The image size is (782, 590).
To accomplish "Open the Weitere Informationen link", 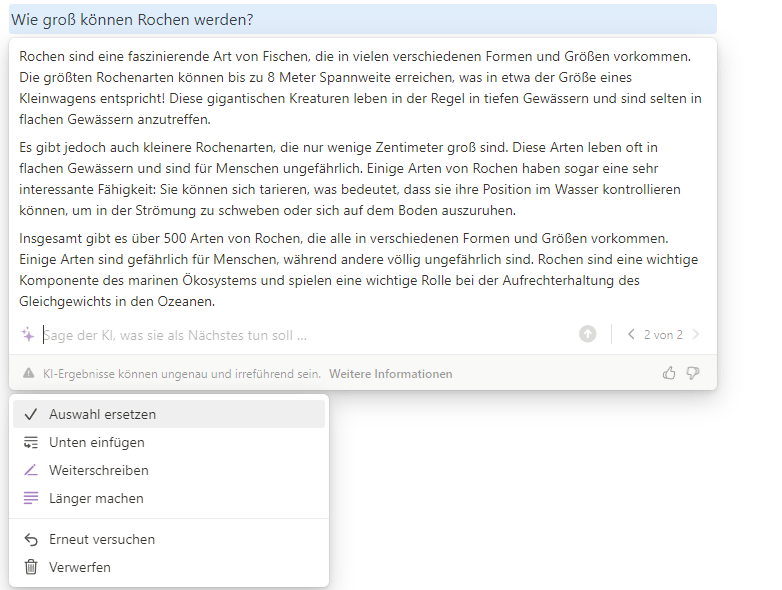I will 390,374.
